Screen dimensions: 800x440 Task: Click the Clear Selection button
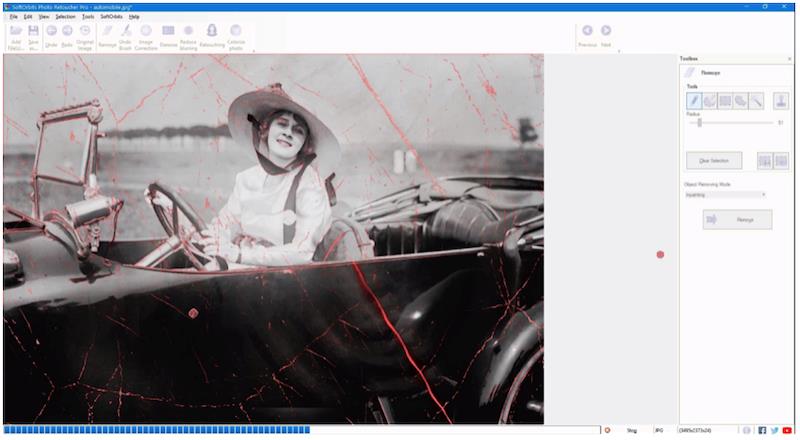714,160
